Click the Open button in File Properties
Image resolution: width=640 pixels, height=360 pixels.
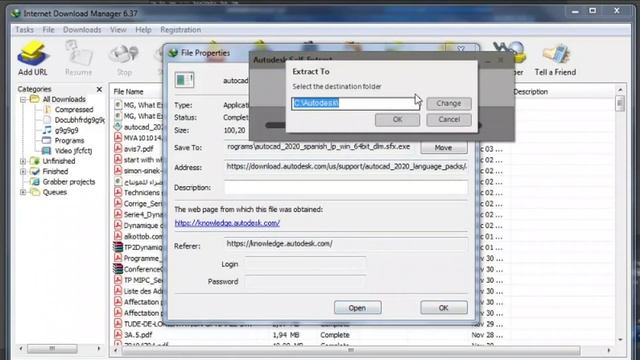[x=358, y=308]
